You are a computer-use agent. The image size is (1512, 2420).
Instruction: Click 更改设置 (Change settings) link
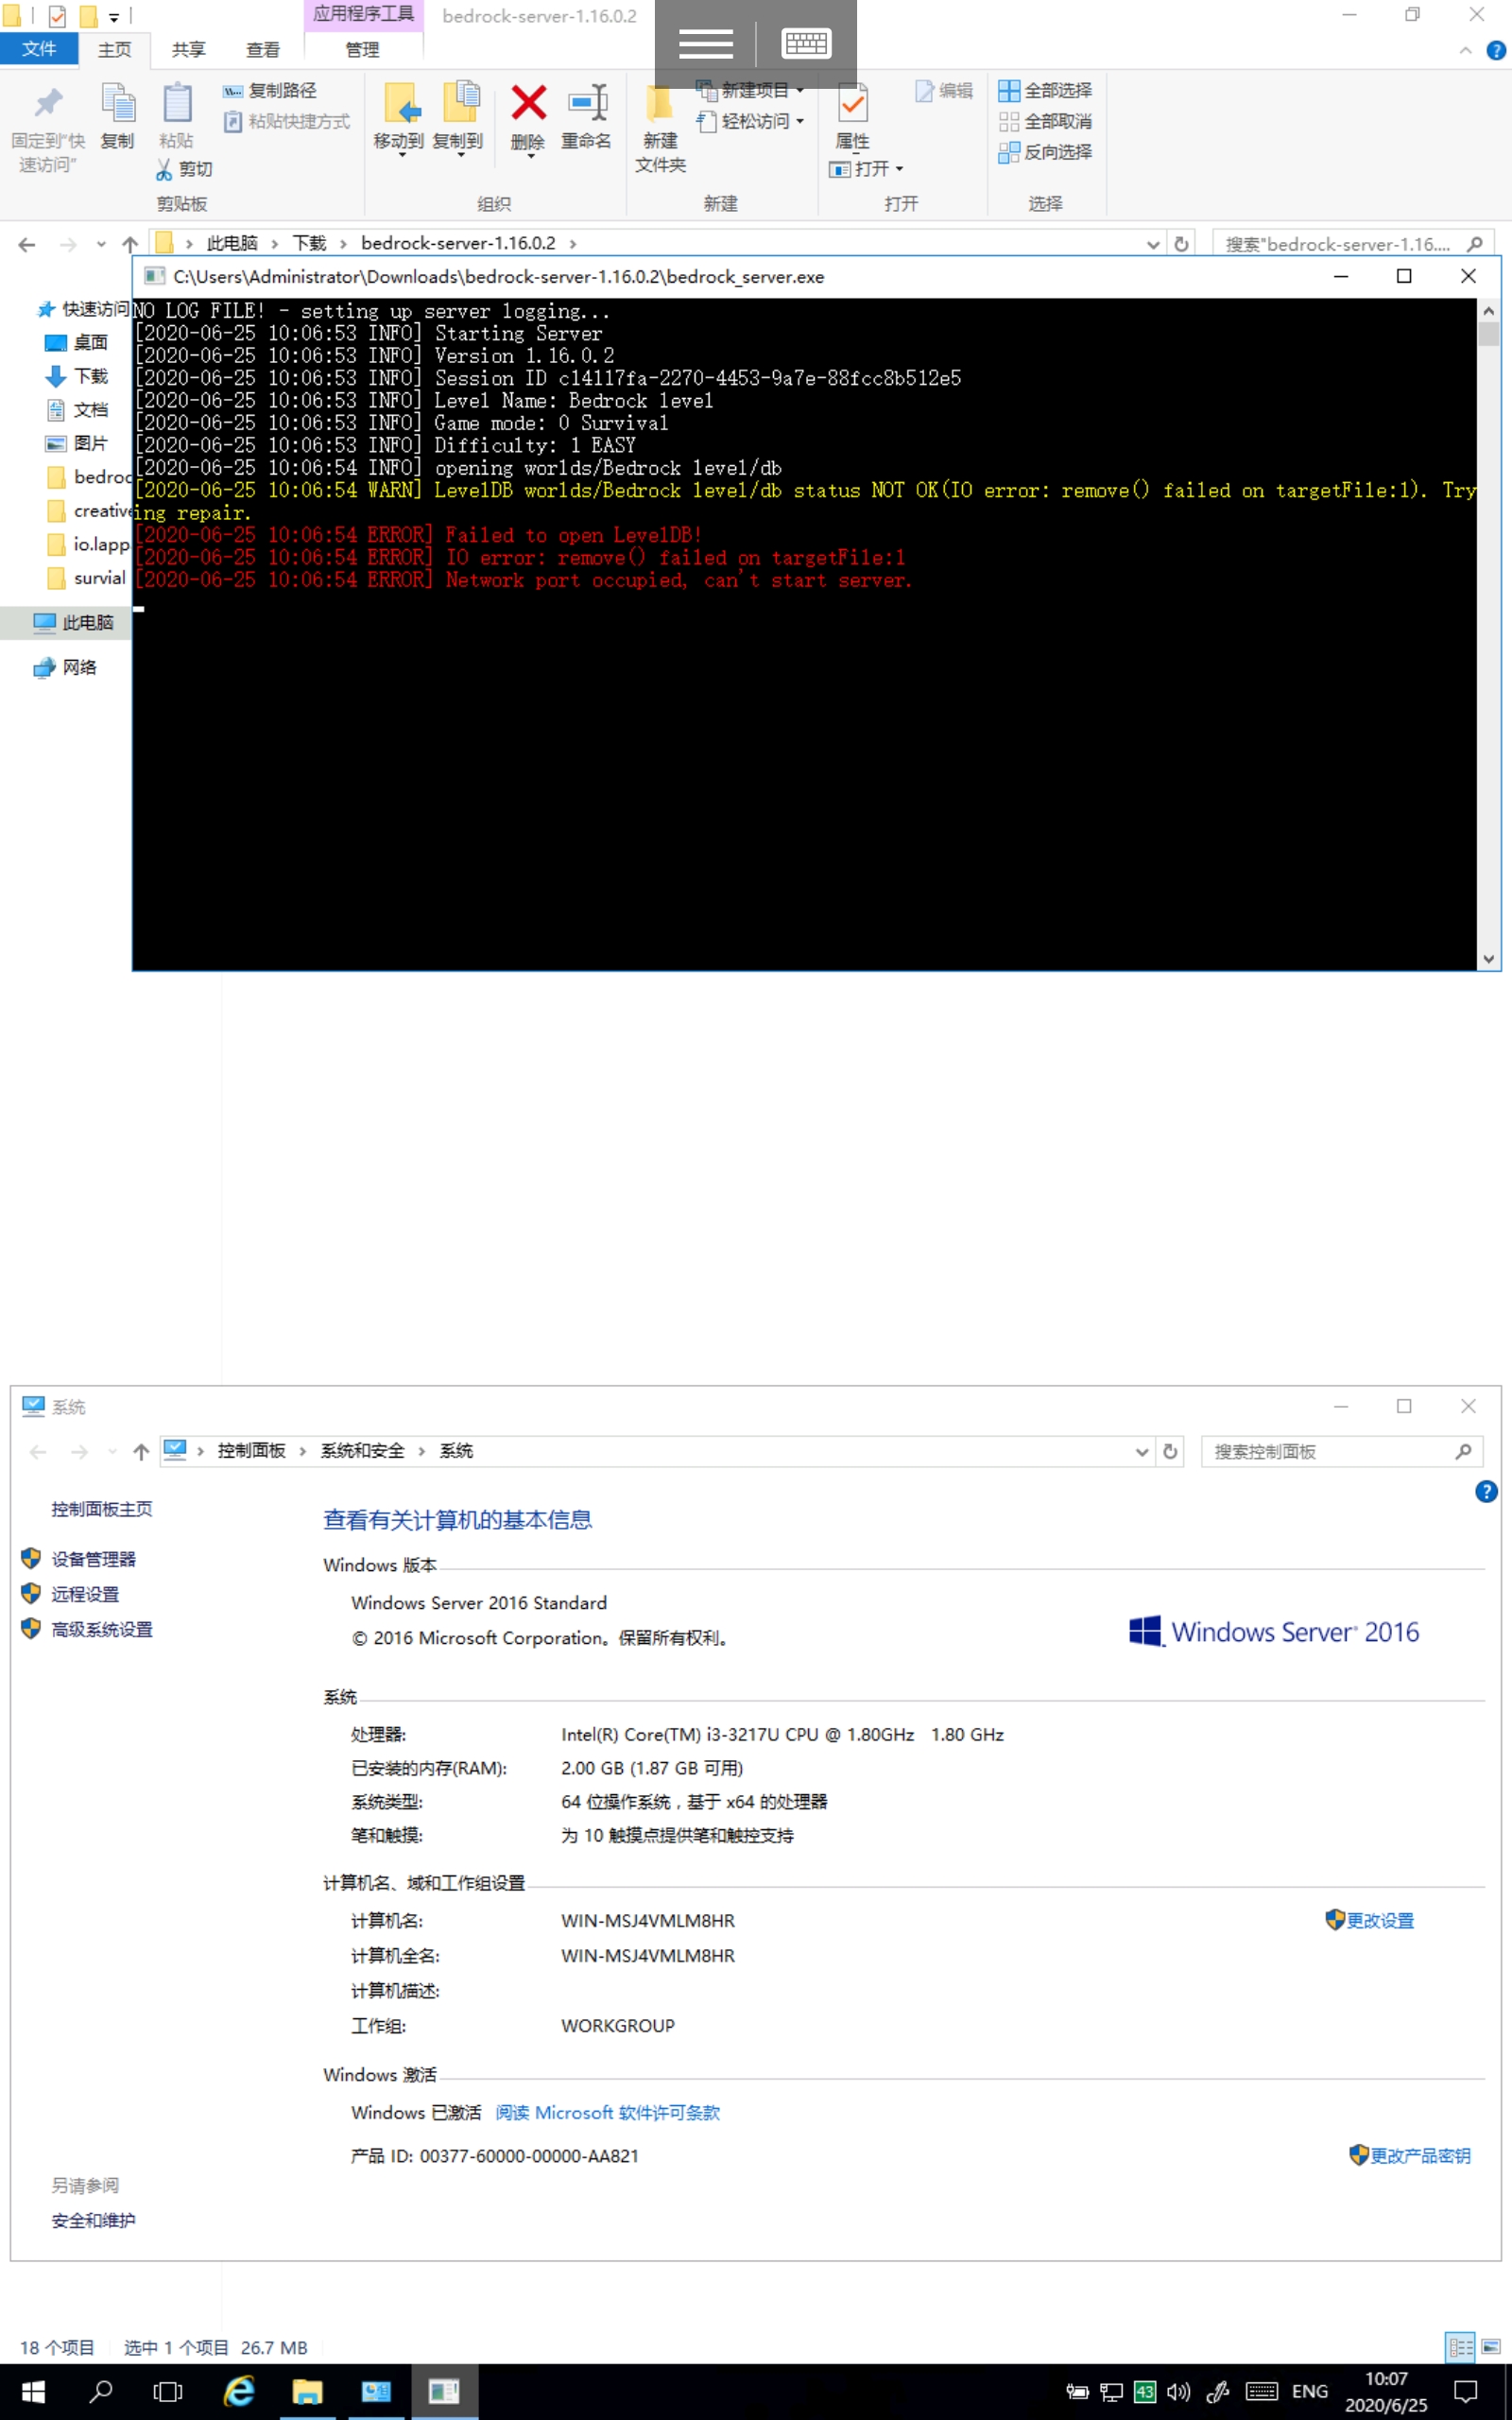[x=1380, y=1920]
